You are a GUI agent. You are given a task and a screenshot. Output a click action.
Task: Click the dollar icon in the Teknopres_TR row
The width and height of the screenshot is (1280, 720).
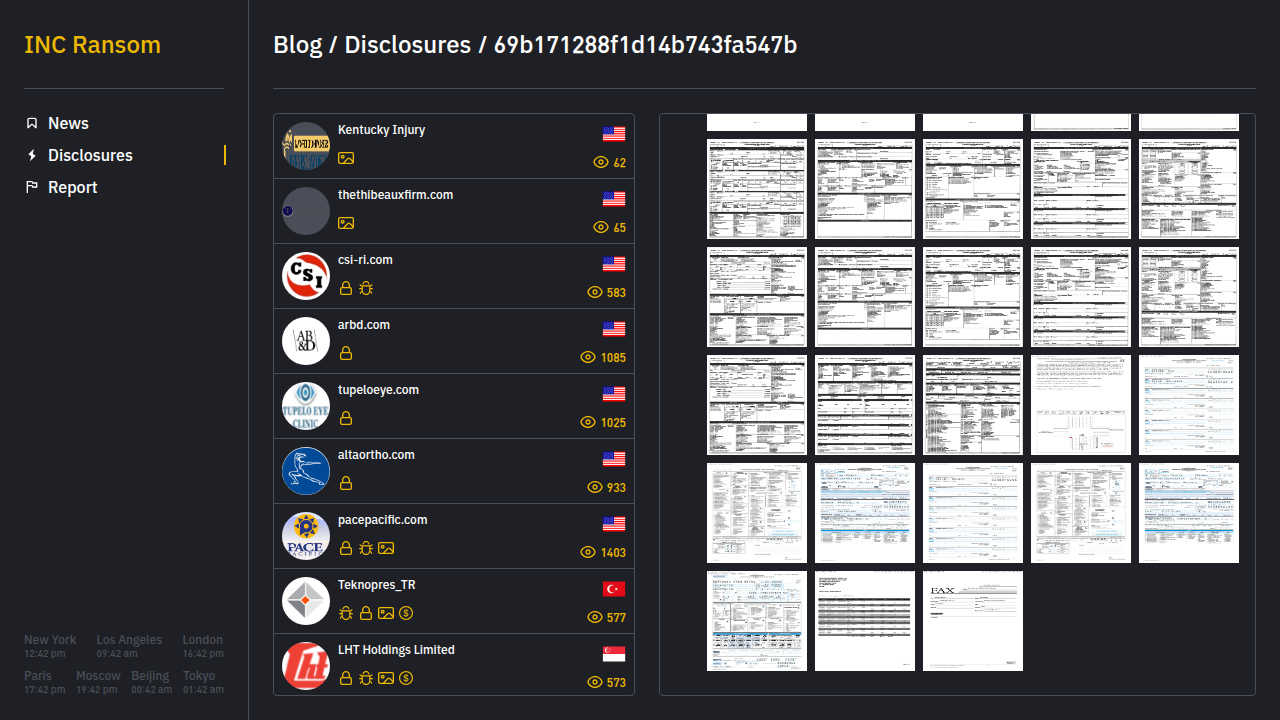pos(406,613)
